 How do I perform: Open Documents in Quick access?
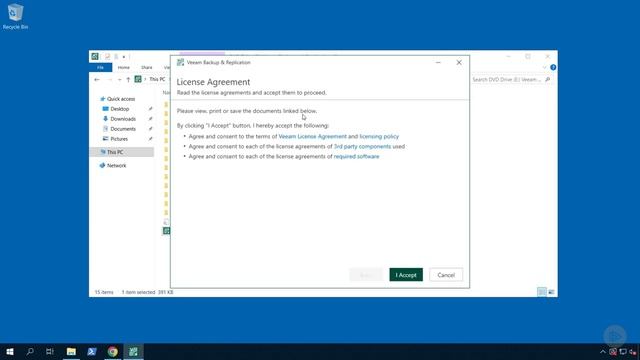point(123,129)
